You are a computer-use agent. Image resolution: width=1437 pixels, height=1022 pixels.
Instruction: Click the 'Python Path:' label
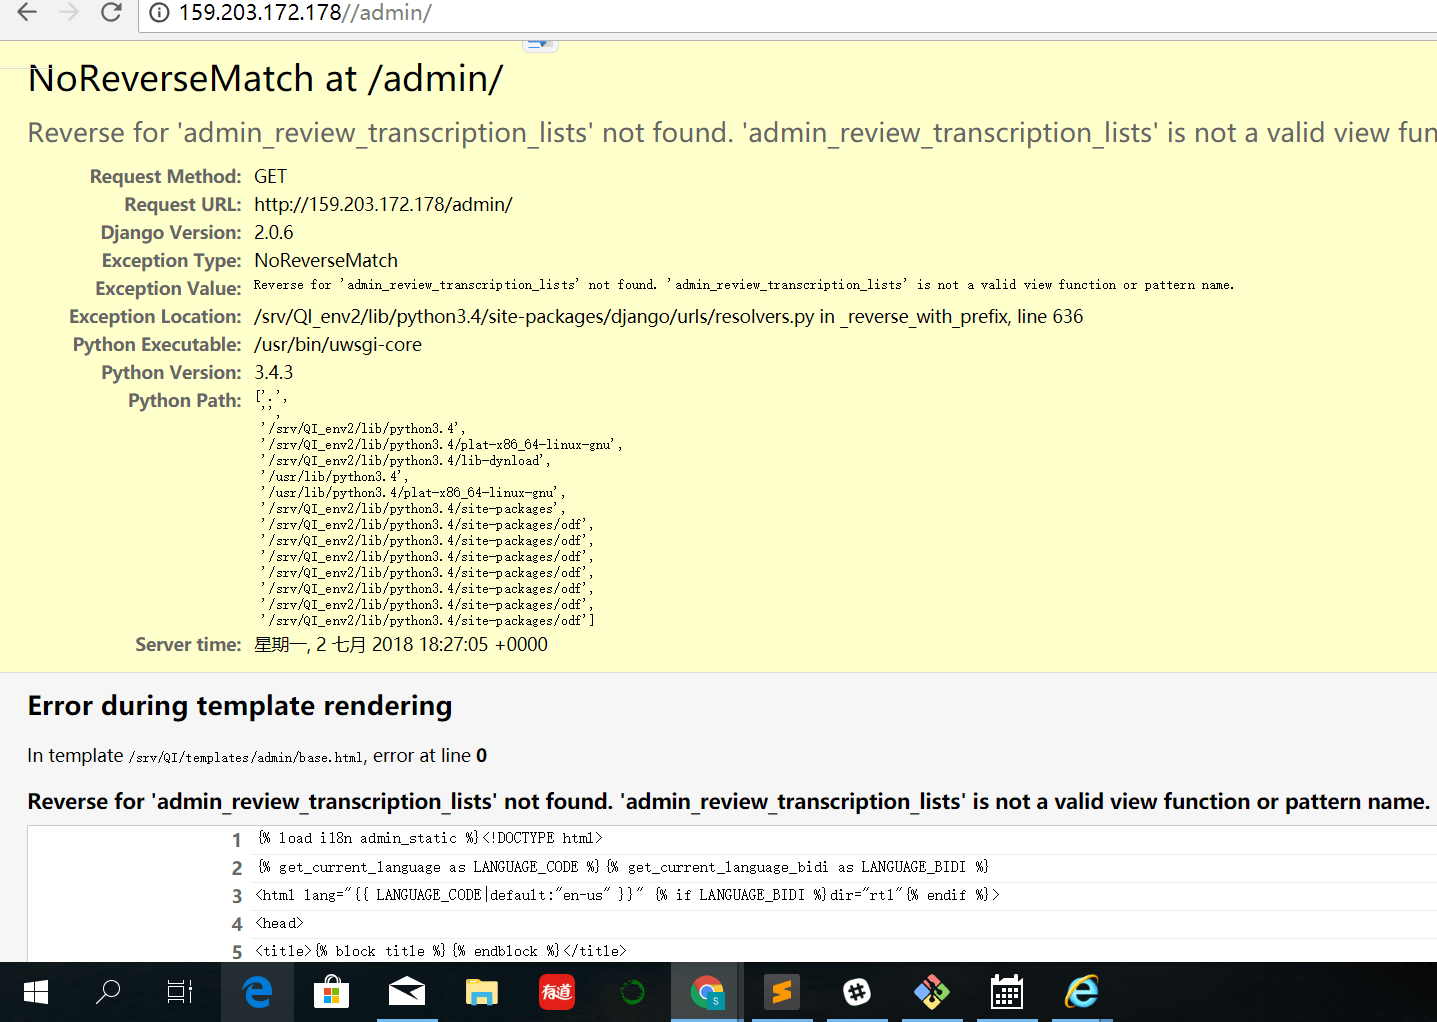[185, 400]
